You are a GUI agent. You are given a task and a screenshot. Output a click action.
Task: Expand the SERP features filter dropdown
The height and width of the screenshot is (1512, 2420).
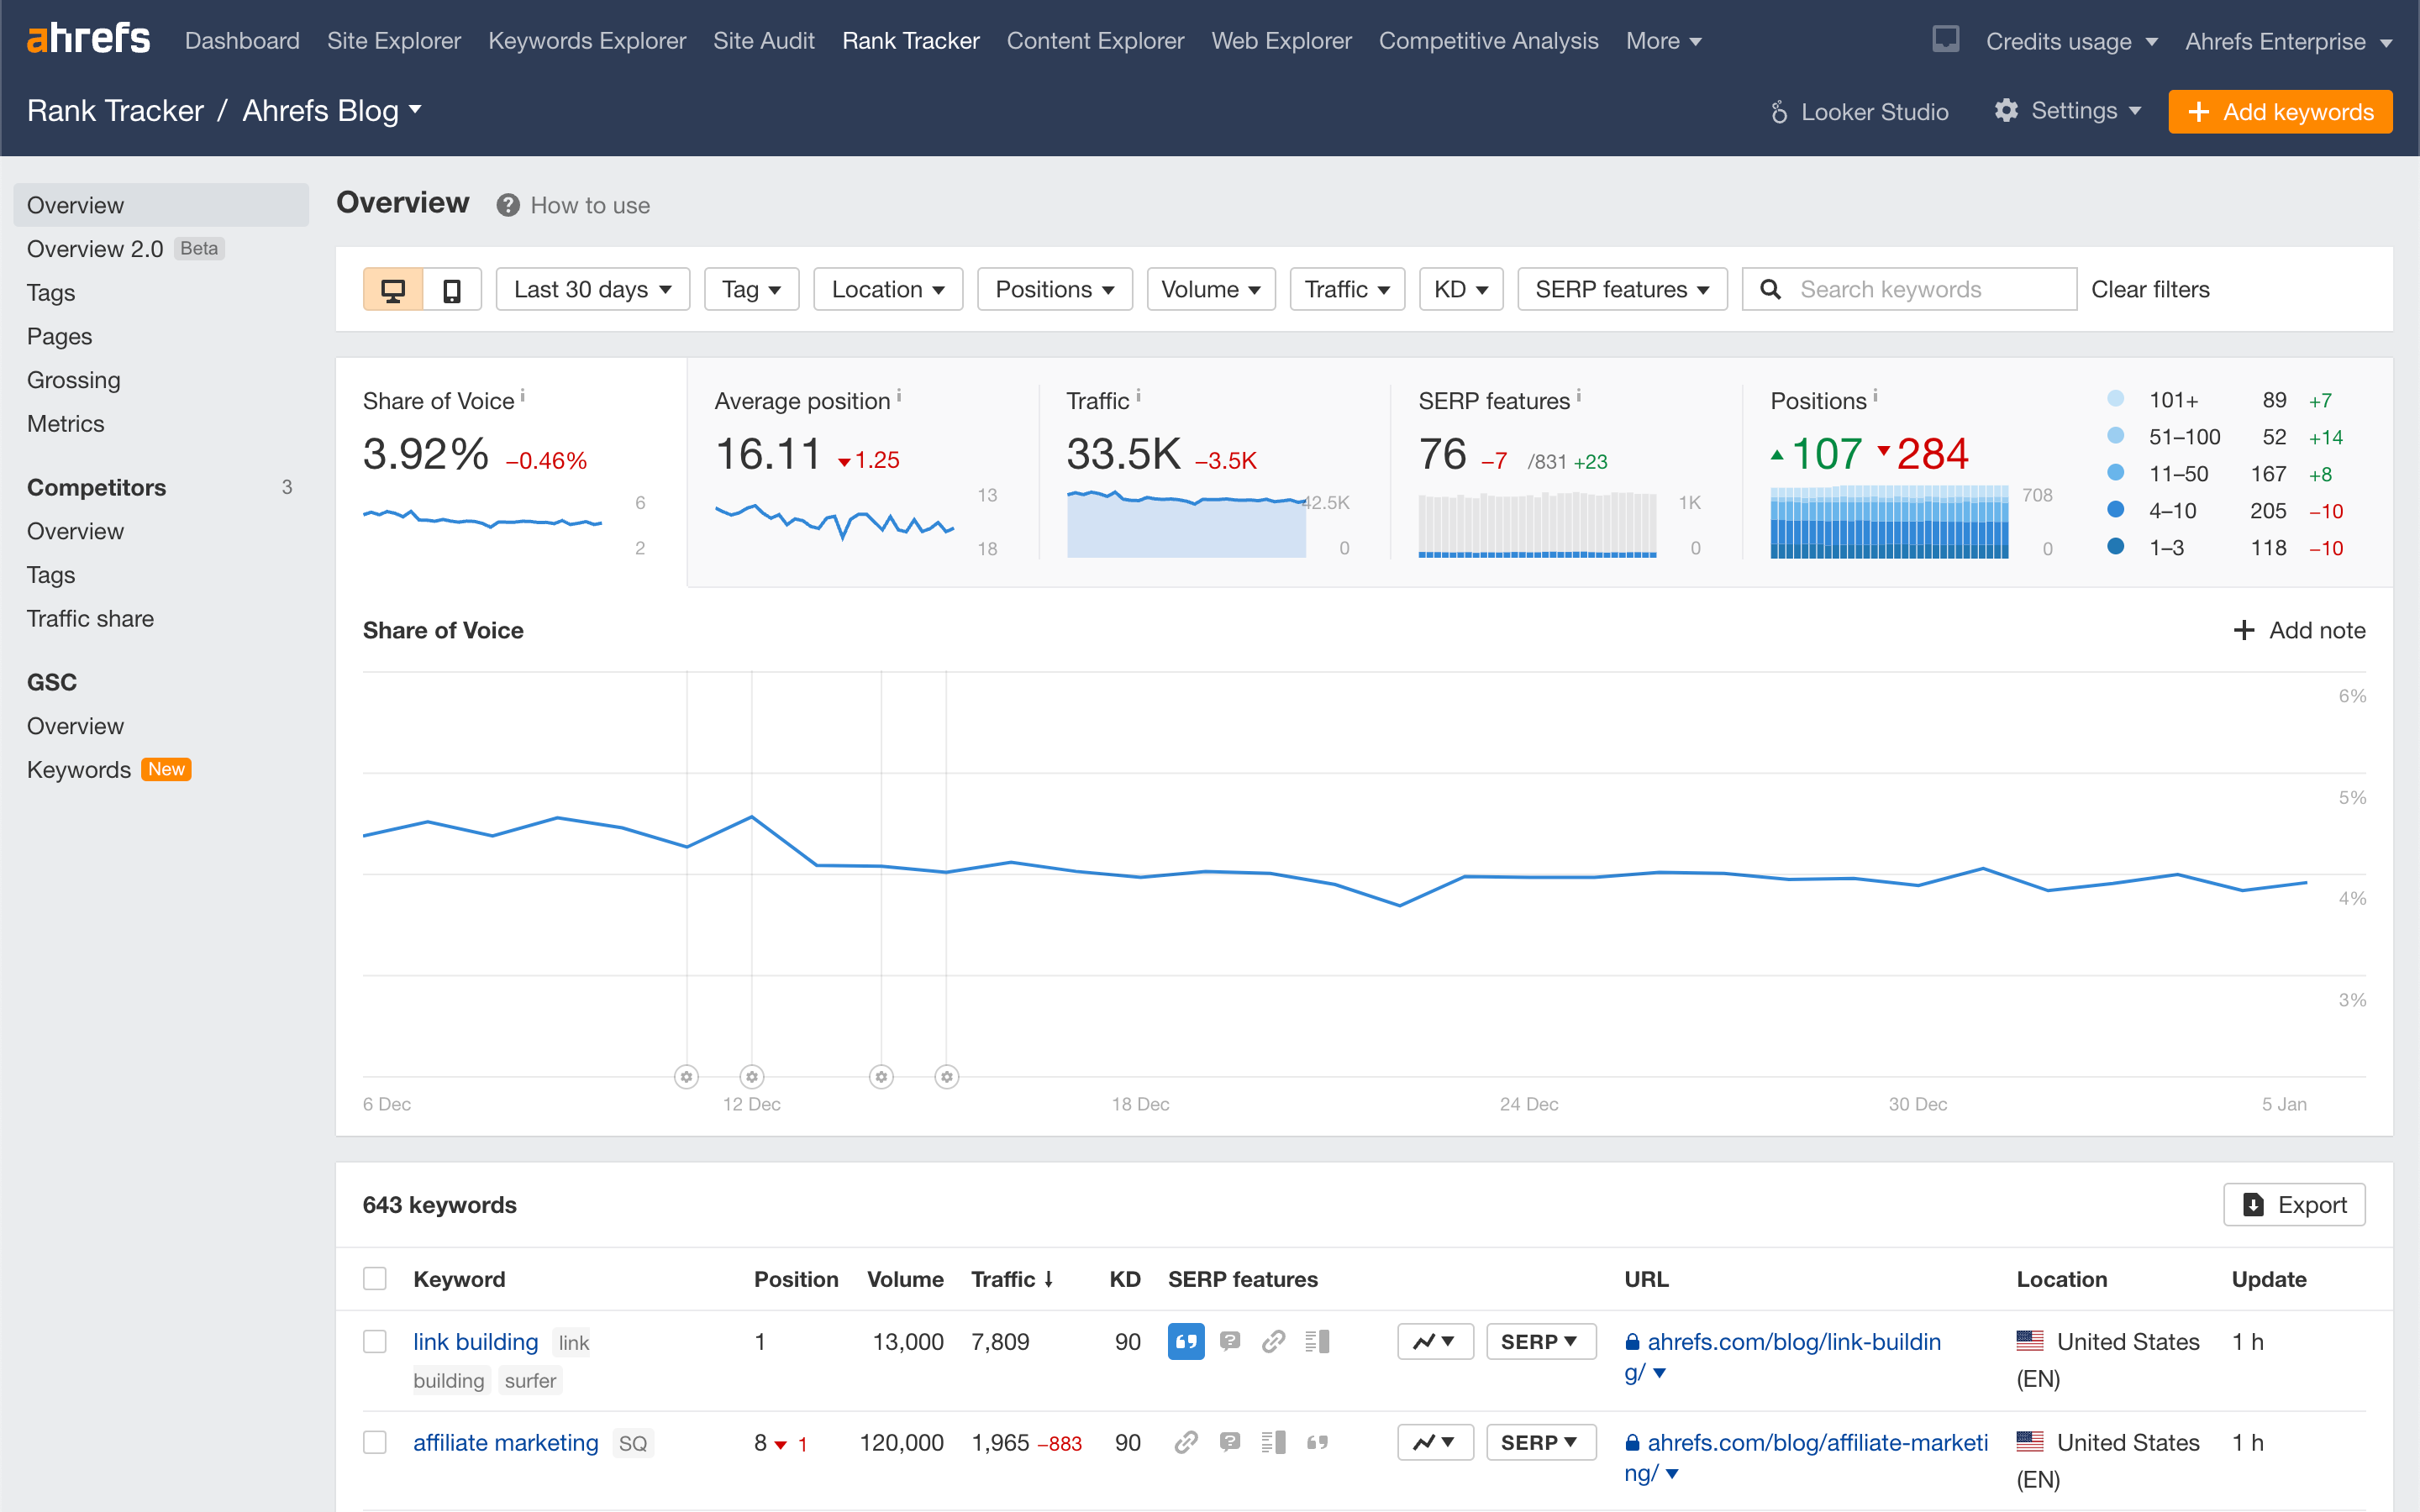[x=1621, y=290]
